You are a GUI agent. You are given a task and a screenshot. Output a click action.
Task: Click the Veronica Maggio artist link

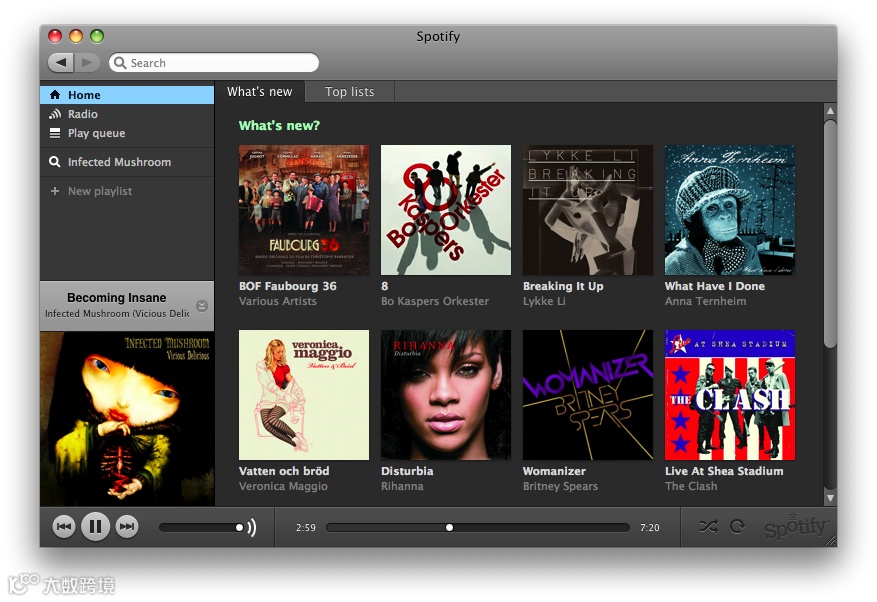pyautogui.click(x=283, y=486)
